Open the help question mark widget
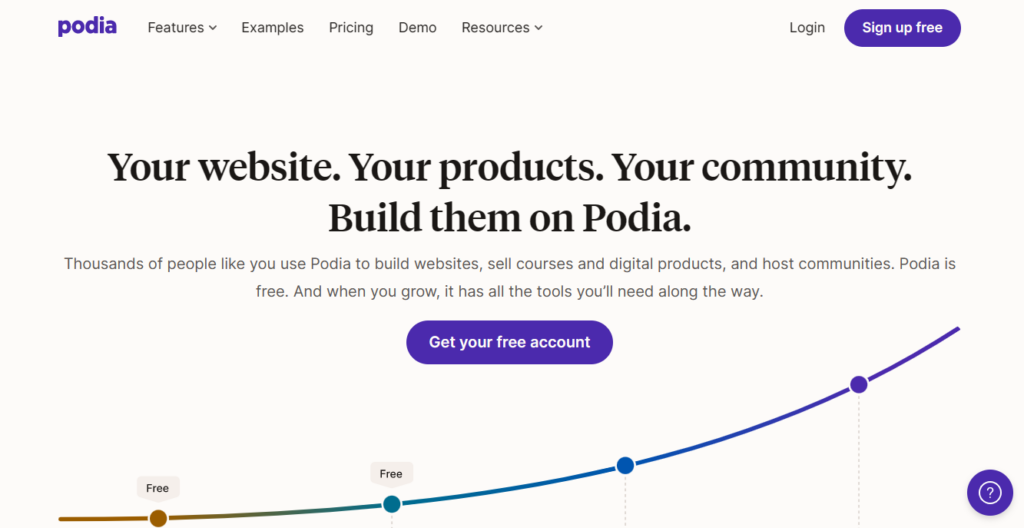This screenshot has height=528, width=1024. tap(990, 493)
